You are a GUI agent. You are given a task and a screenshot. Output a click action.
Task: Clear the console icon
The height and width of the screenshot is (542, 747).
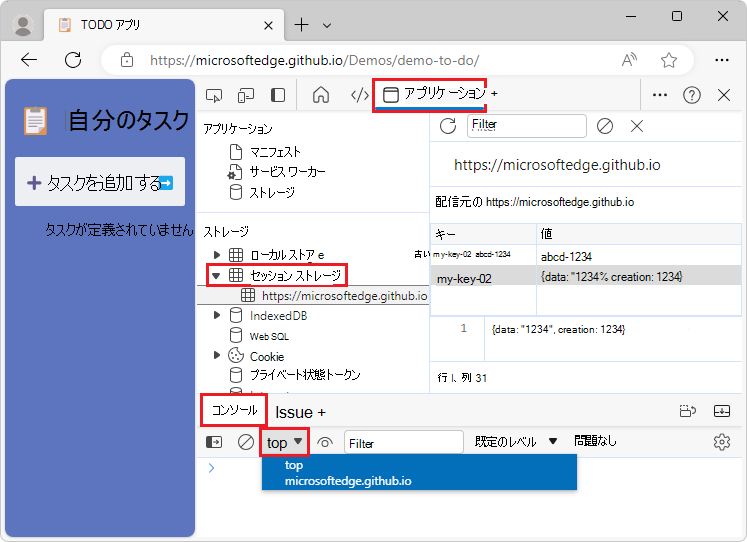(x=246, y=442)
